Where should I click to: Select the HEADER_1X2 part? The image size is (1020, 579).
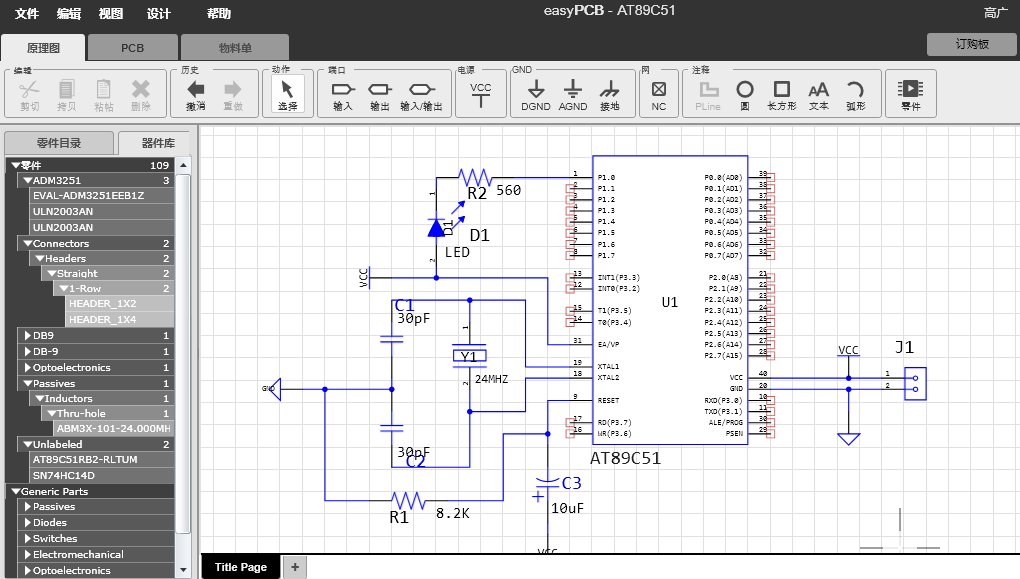pyautogui.click(x=120, y=304)
